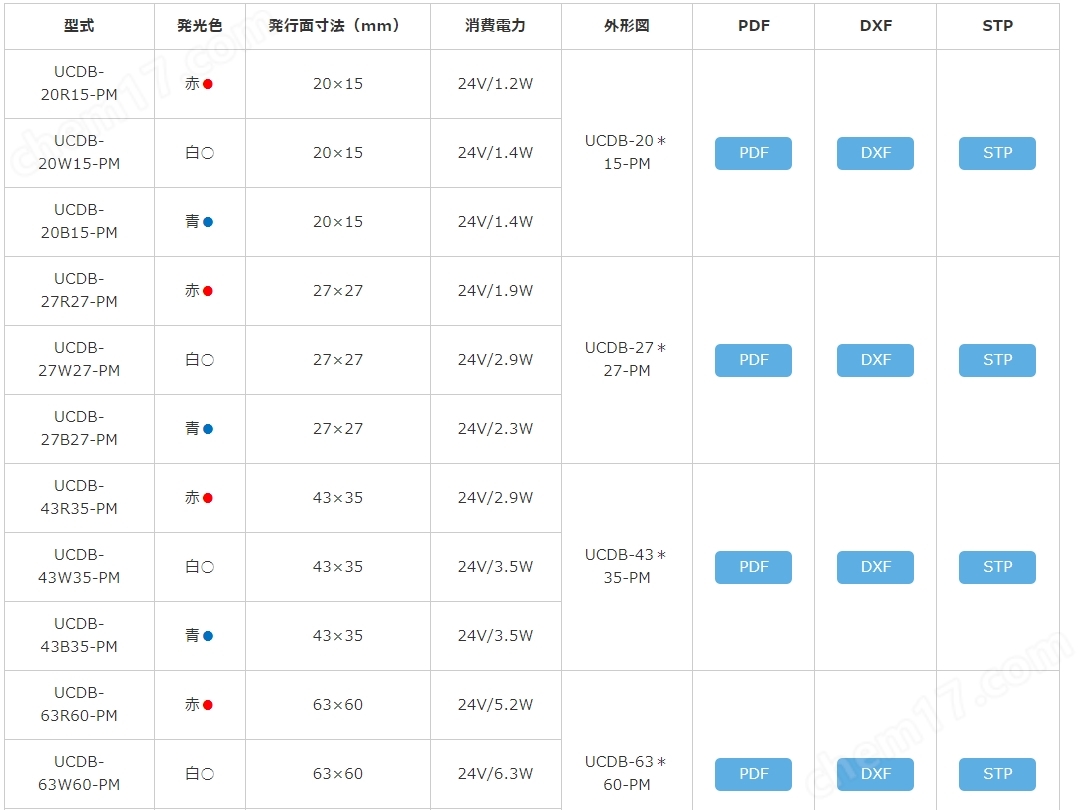Download STP for UCDB-20*15-PM
The width and height of the screenshot is (1086, 810).
coord(997,153)
